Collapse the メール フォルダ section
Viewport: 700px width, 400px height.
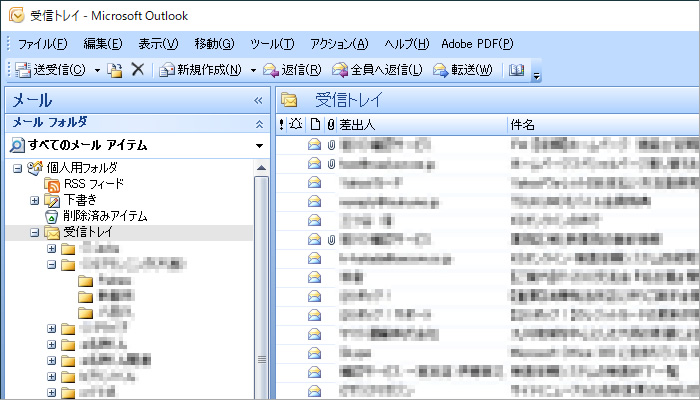(259, 125)
